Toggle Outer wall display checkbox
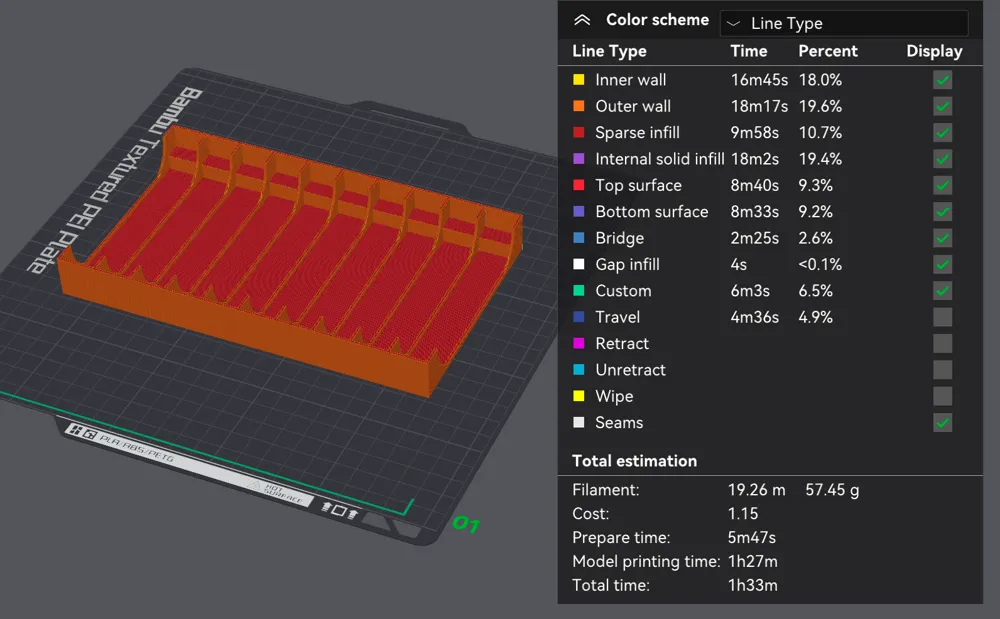1000x619 pixels. pos(943,106)
